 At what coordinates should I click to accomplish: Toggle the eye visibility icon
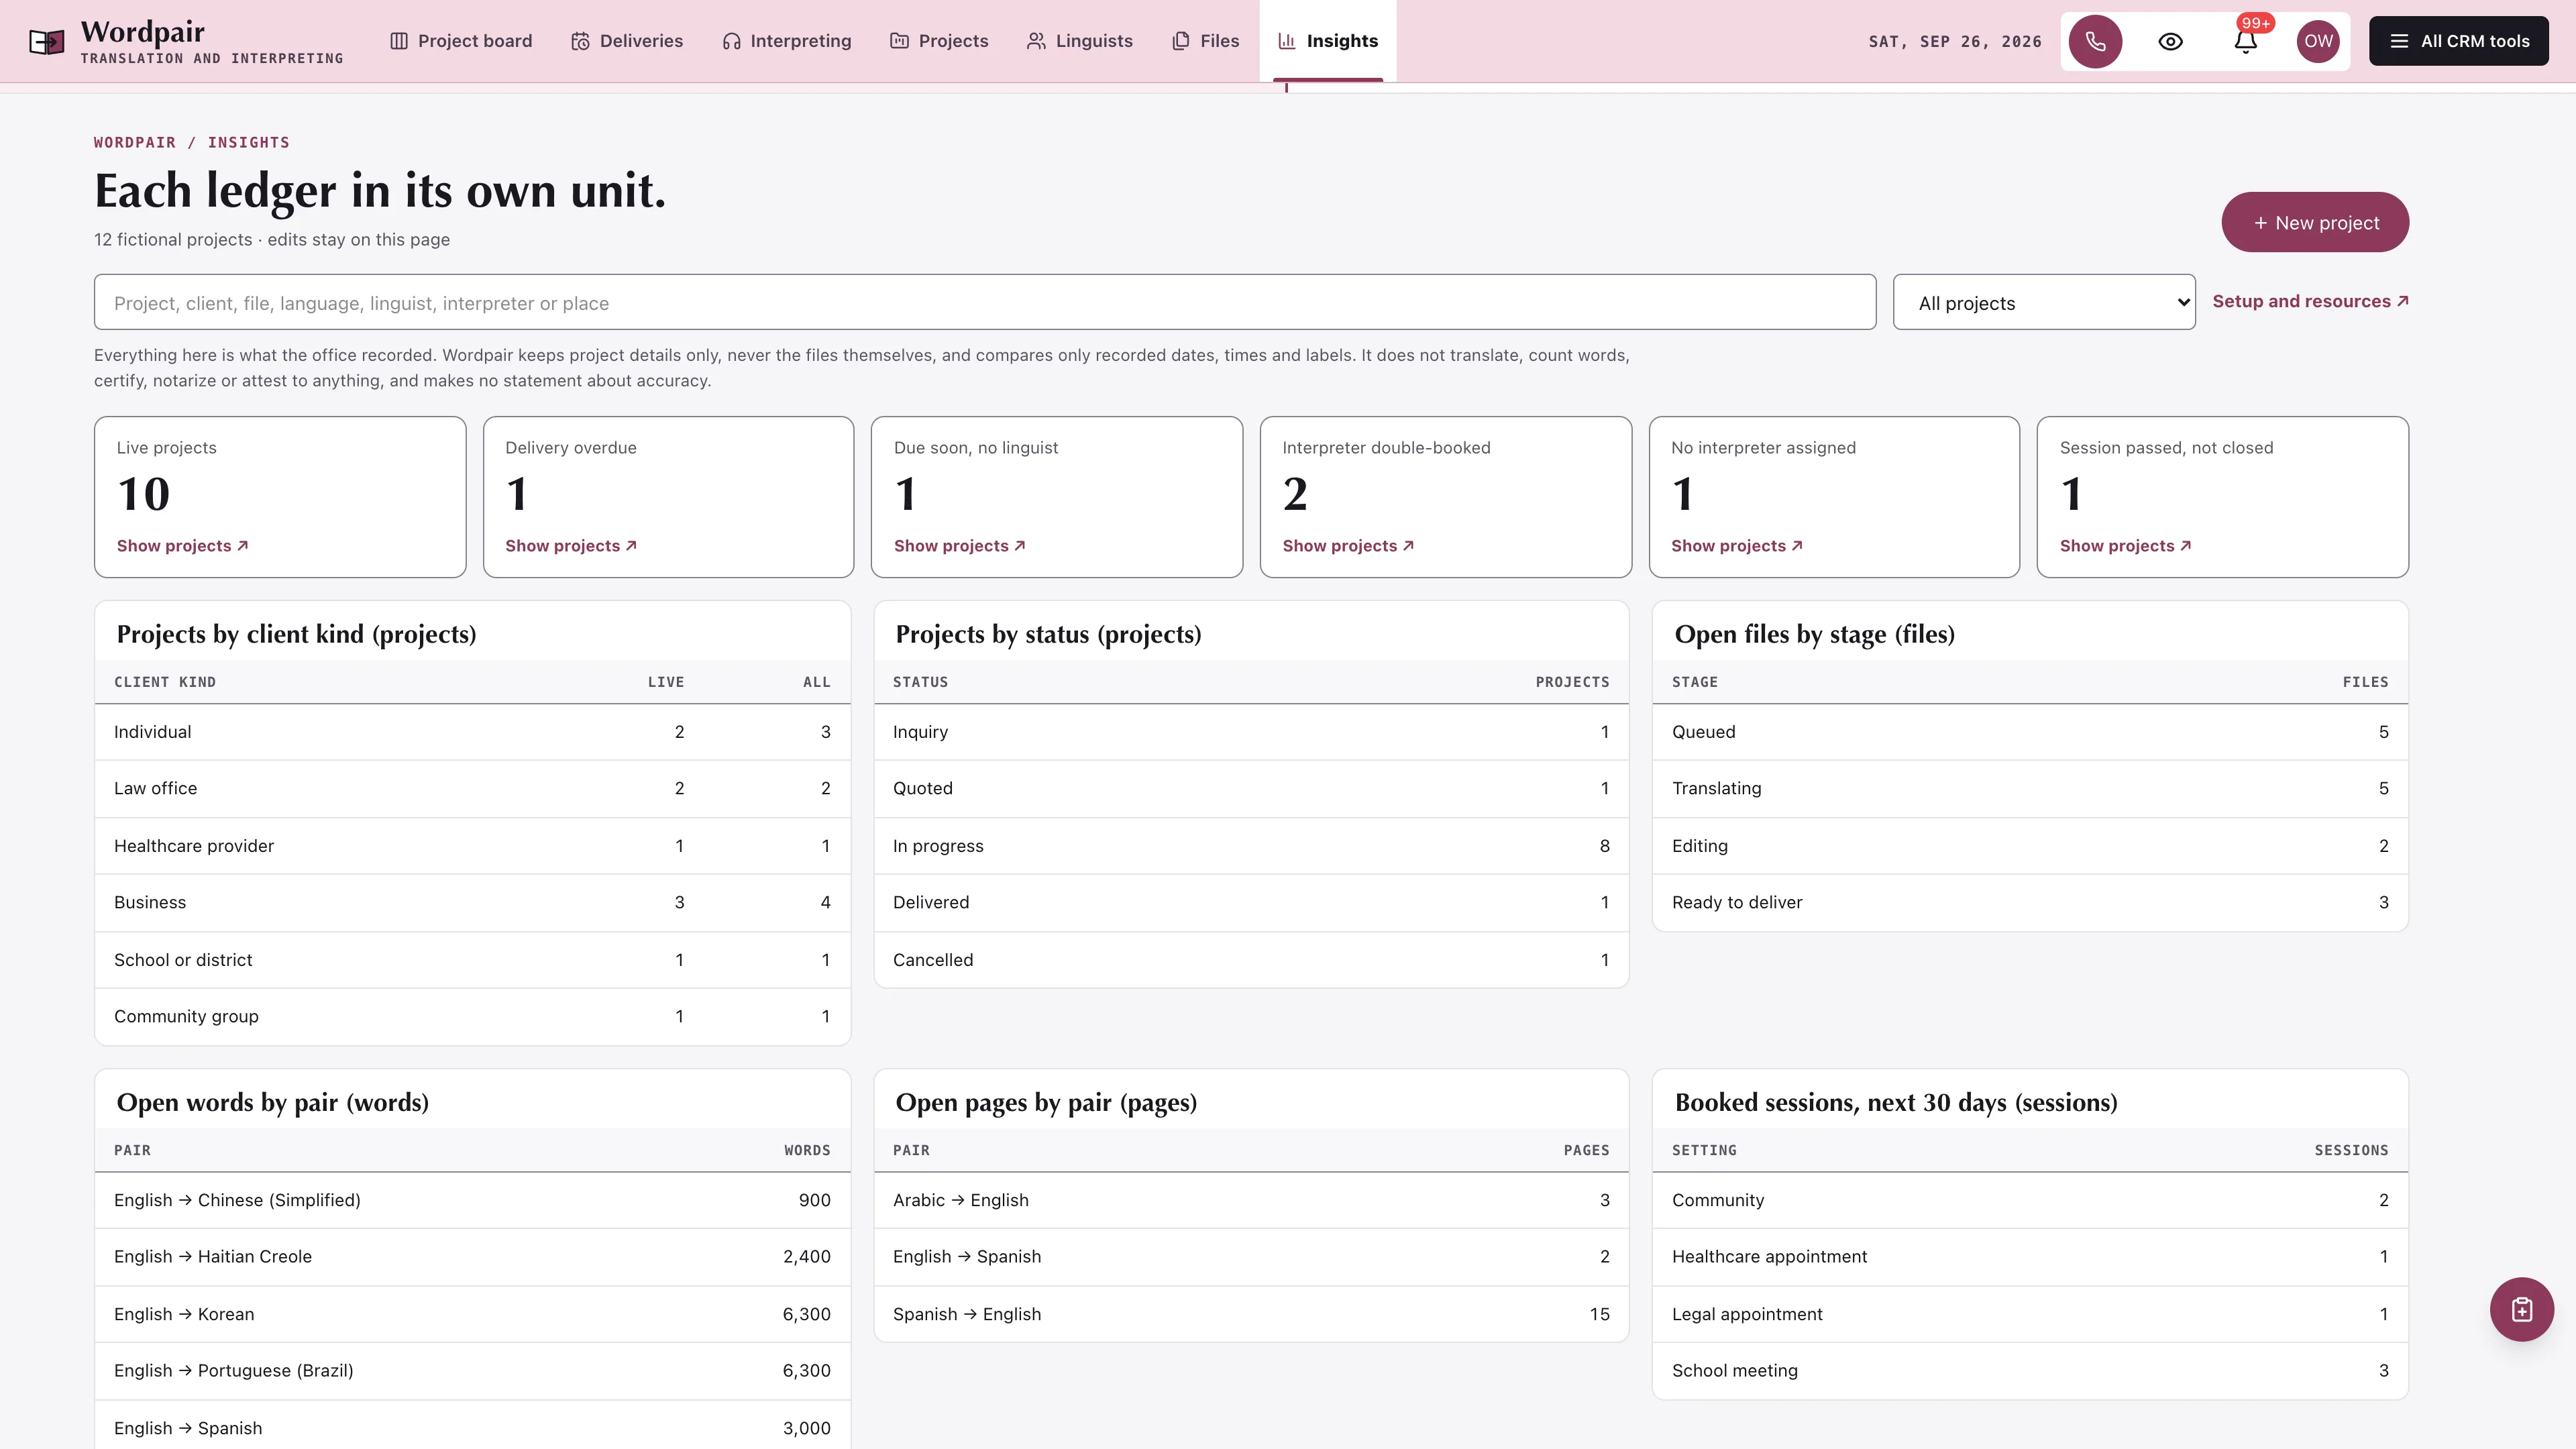(x=2170, y=41)
